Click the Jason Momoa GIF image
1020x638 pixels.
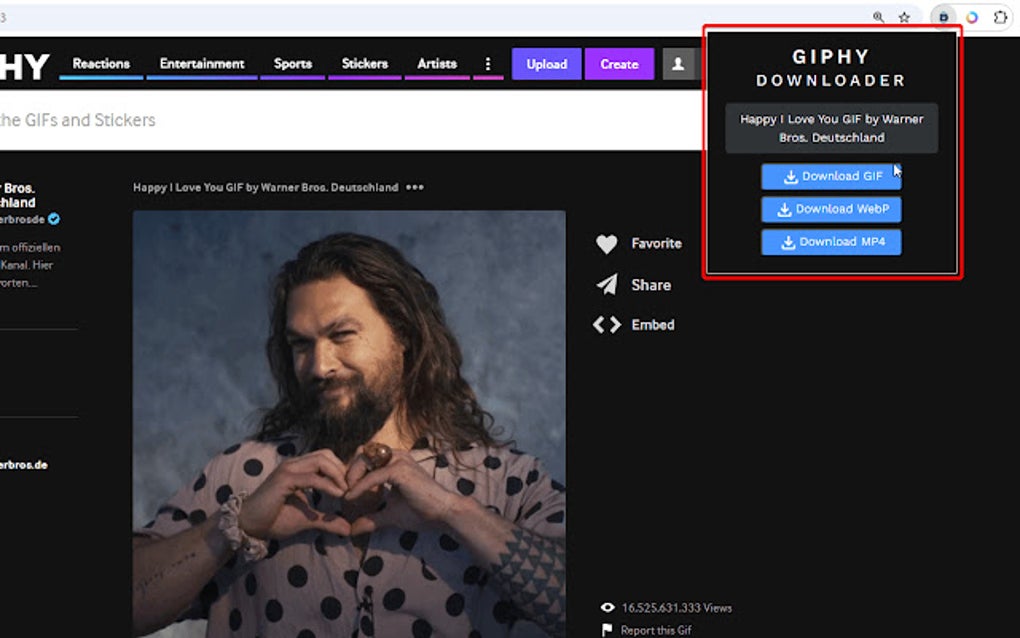(x=350, y=420)
